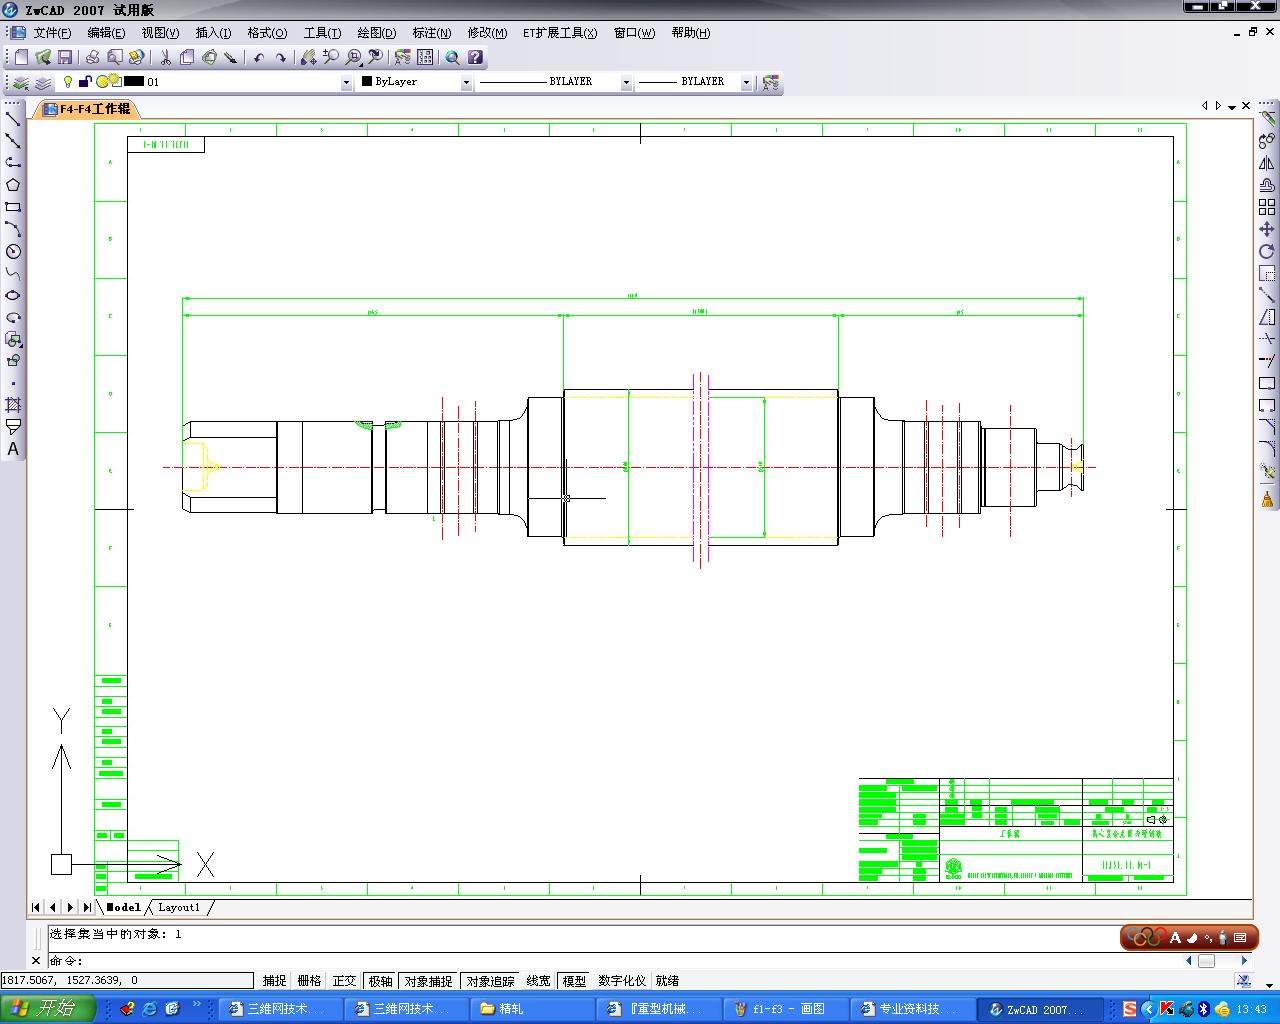Toggle 模型 model space button in status bar
The width and height of the screenshot is (1280, 1024).
574,981
